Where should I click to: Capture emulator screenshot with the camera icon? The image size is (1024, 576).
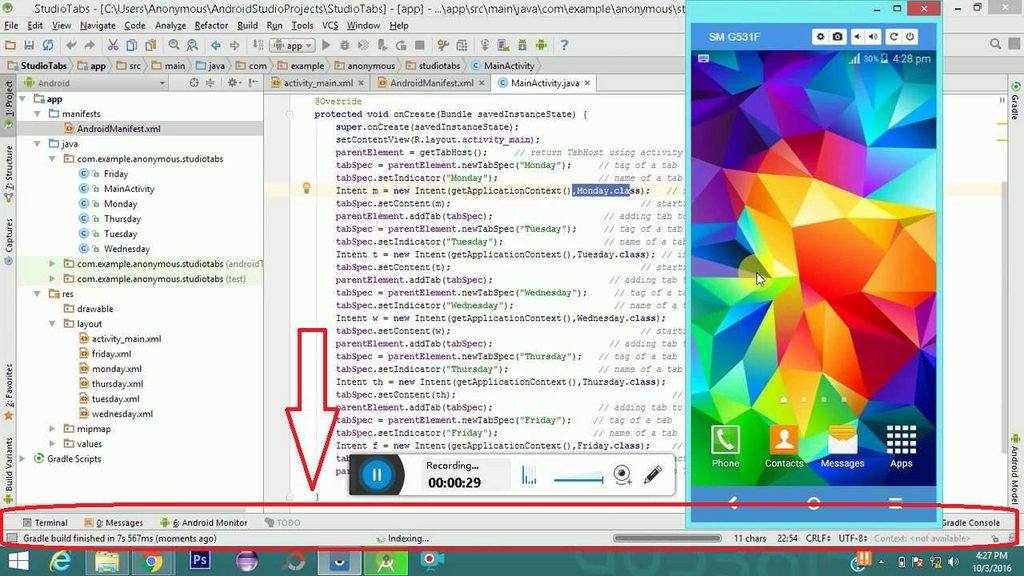838,36
